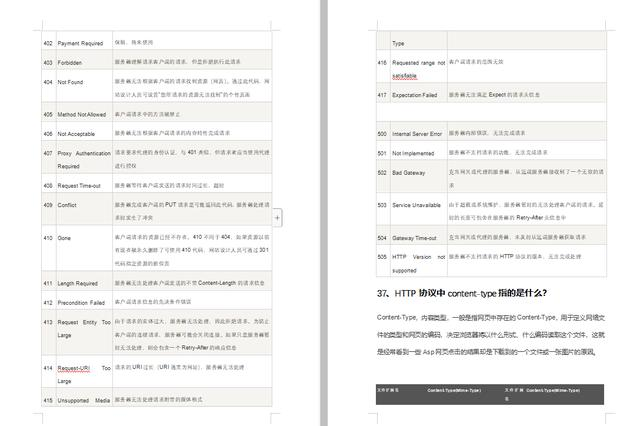Click the 417 description mentioning 'Expect'
640x426 pixels.
coord(527,93)
